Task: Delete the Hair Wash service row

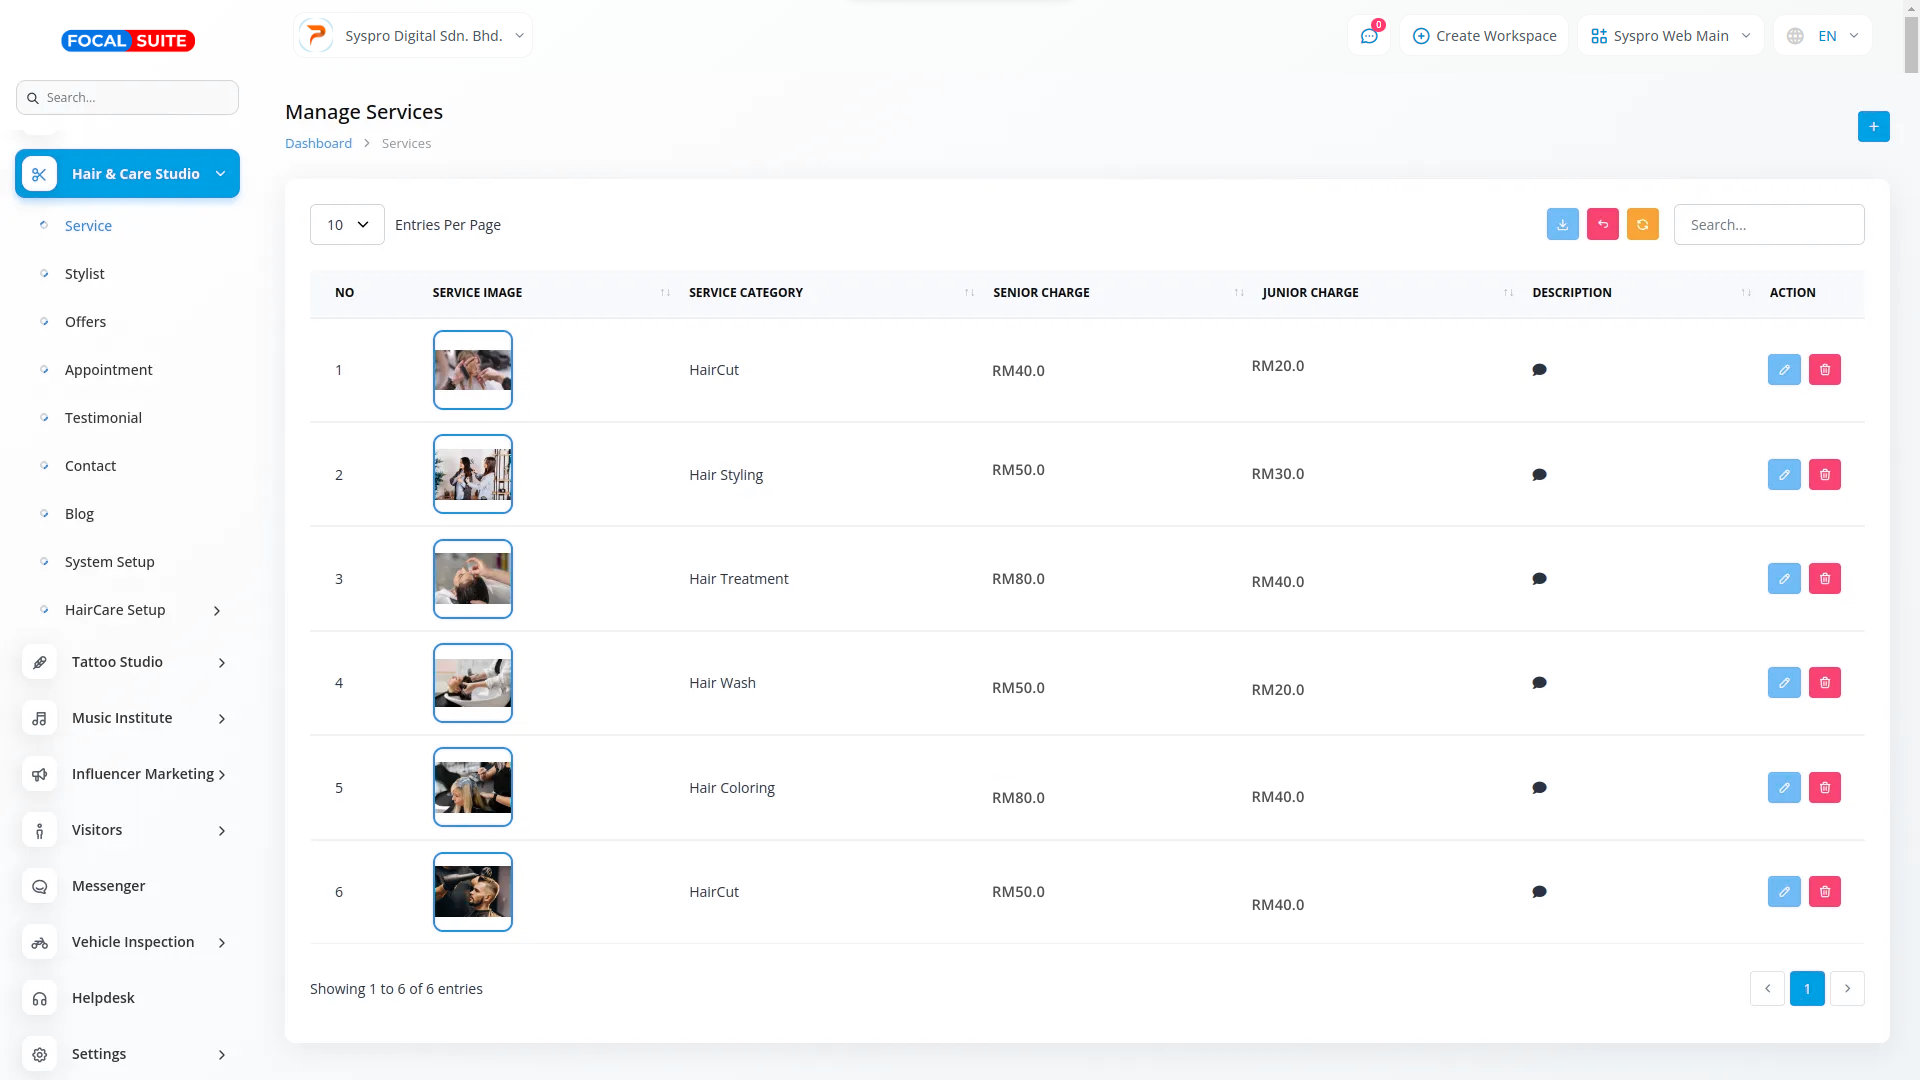Action: tap(1824, 683)
